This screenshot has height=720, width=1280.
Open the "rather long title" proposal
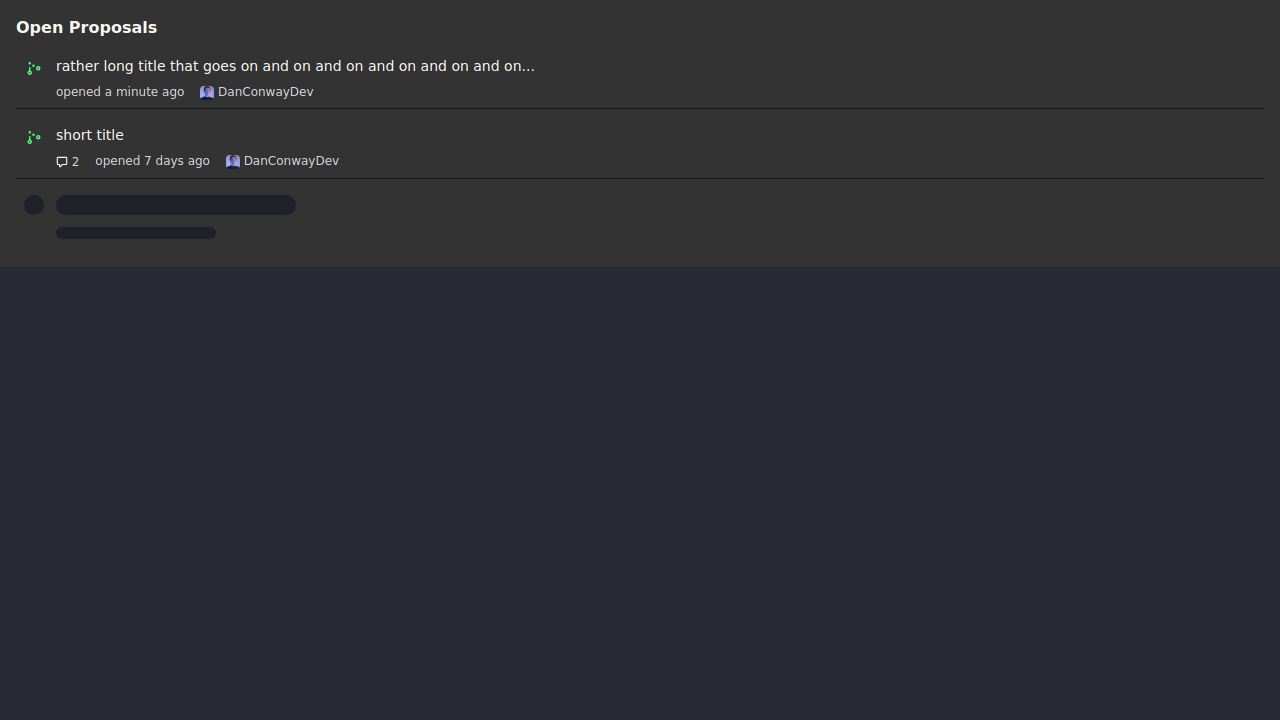295,66
